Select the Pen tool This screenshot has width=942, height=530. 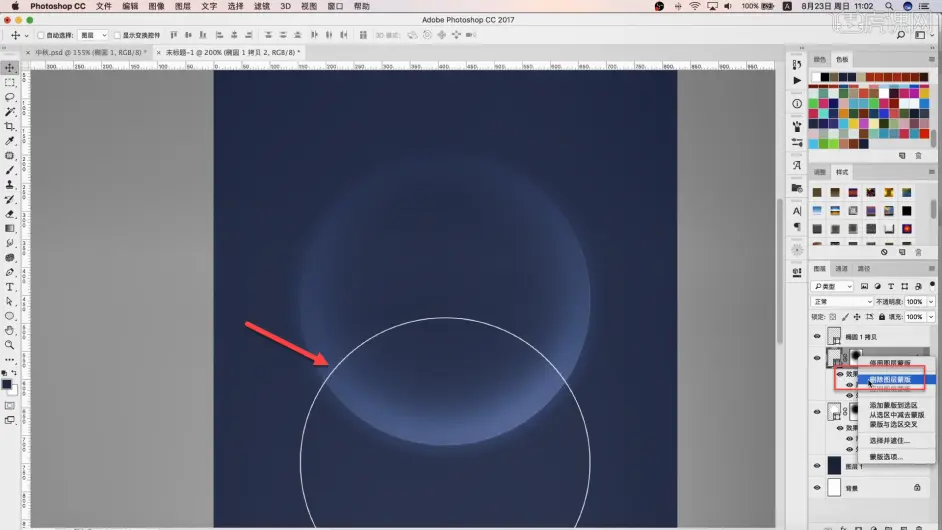coord(10,272)
